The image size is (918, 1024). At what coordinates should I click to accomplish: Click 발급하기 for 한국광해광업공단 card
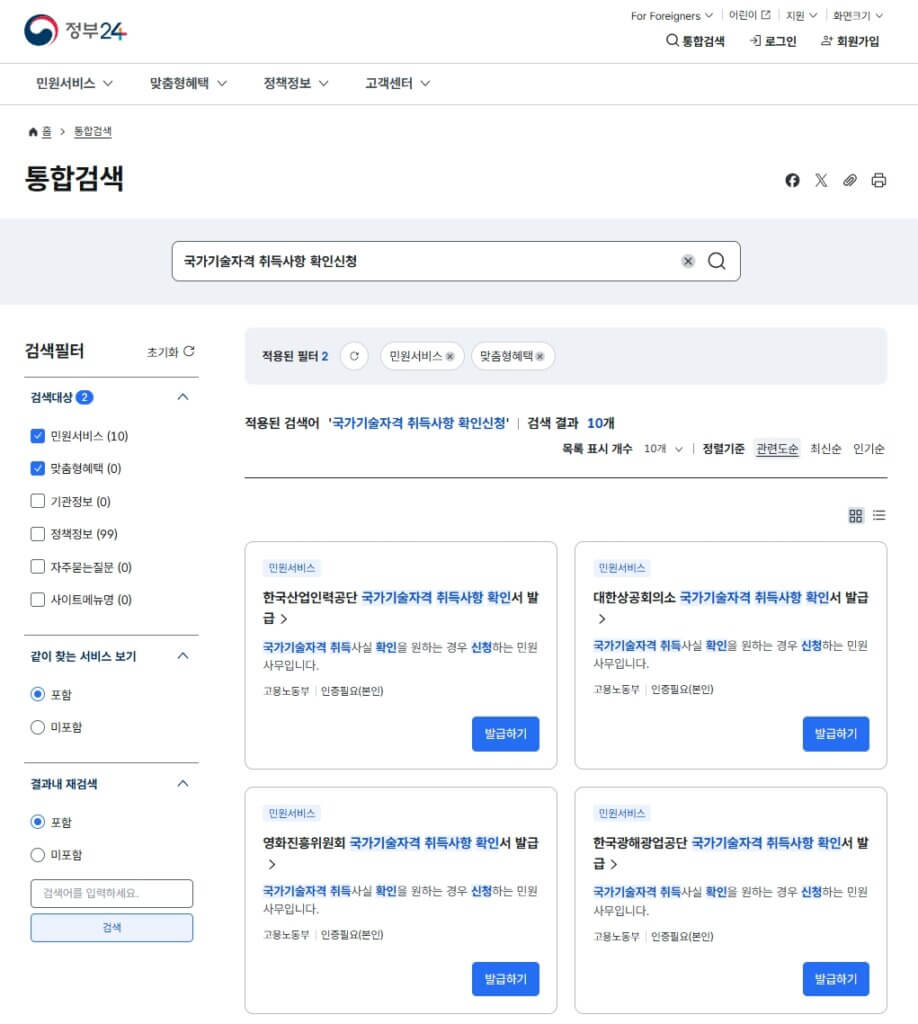[836, 979]
